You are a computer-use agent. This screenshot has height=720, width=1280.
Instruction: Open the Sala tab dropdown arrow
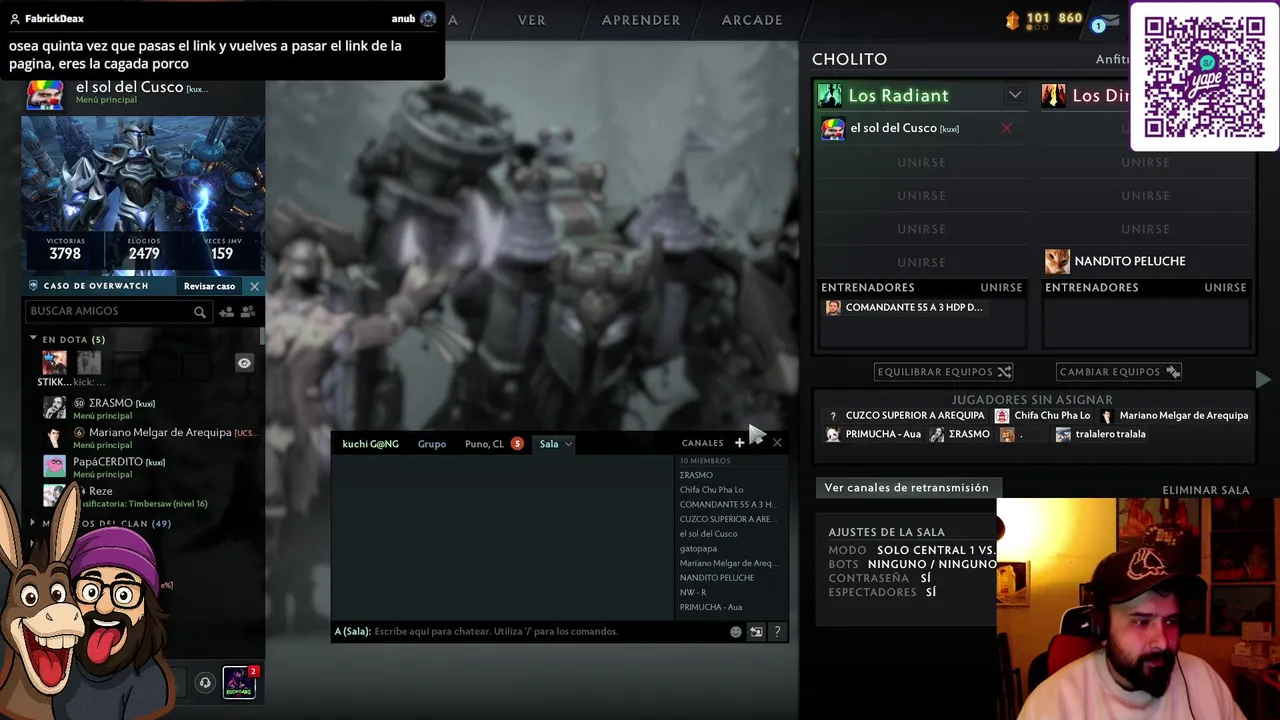pyautogui.click(x=568, y=444)
